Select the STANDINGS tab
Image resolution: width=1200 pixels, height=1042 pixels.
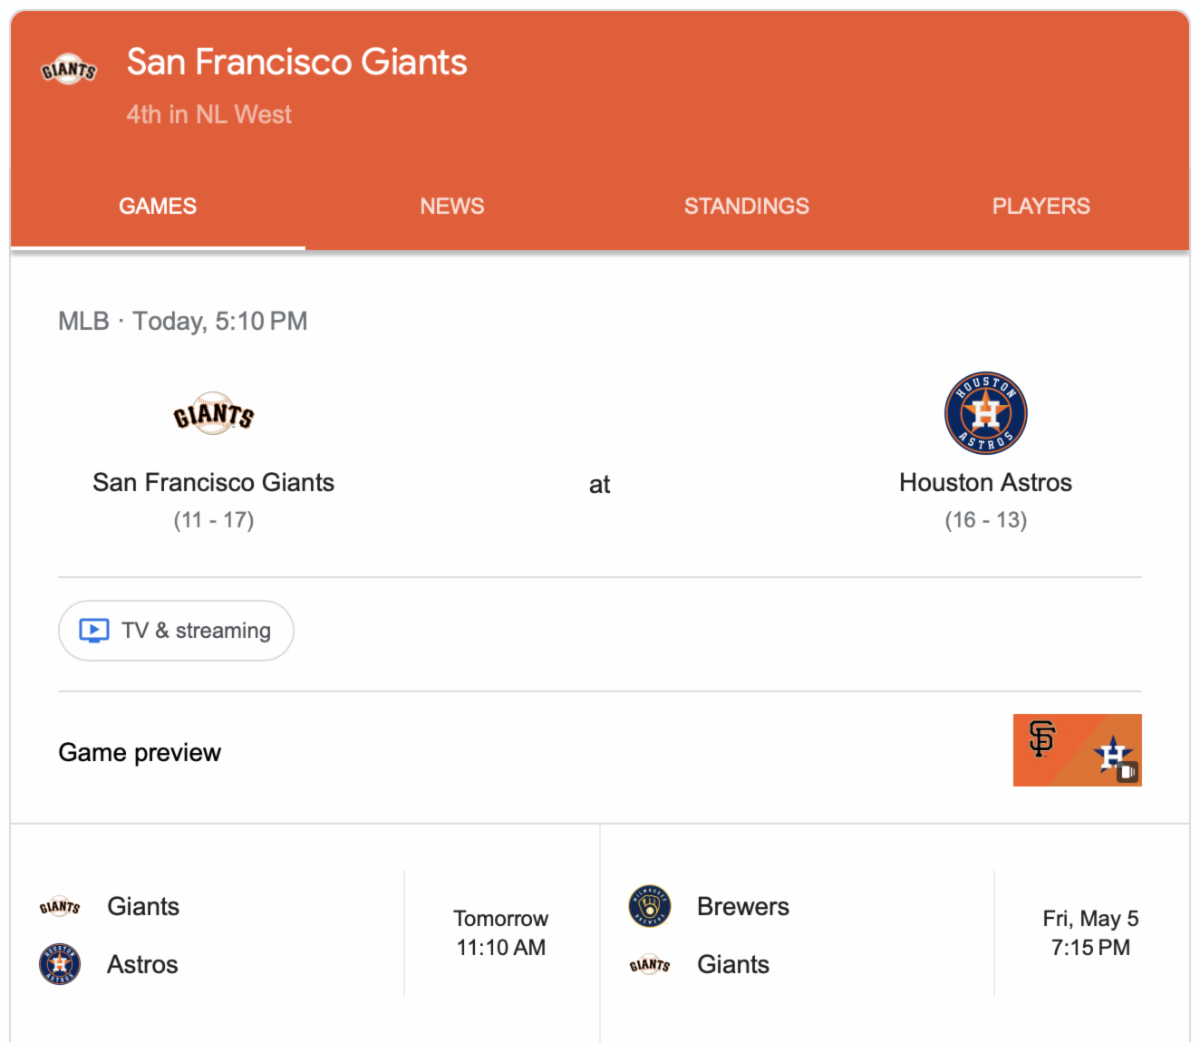pos(746,206)
